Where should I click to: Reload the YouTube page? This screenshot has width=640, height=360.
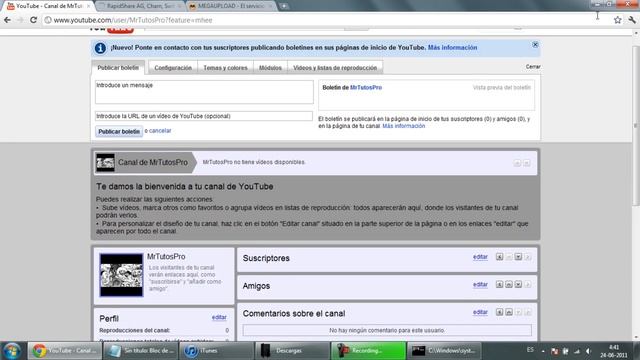tap(33, 20)
